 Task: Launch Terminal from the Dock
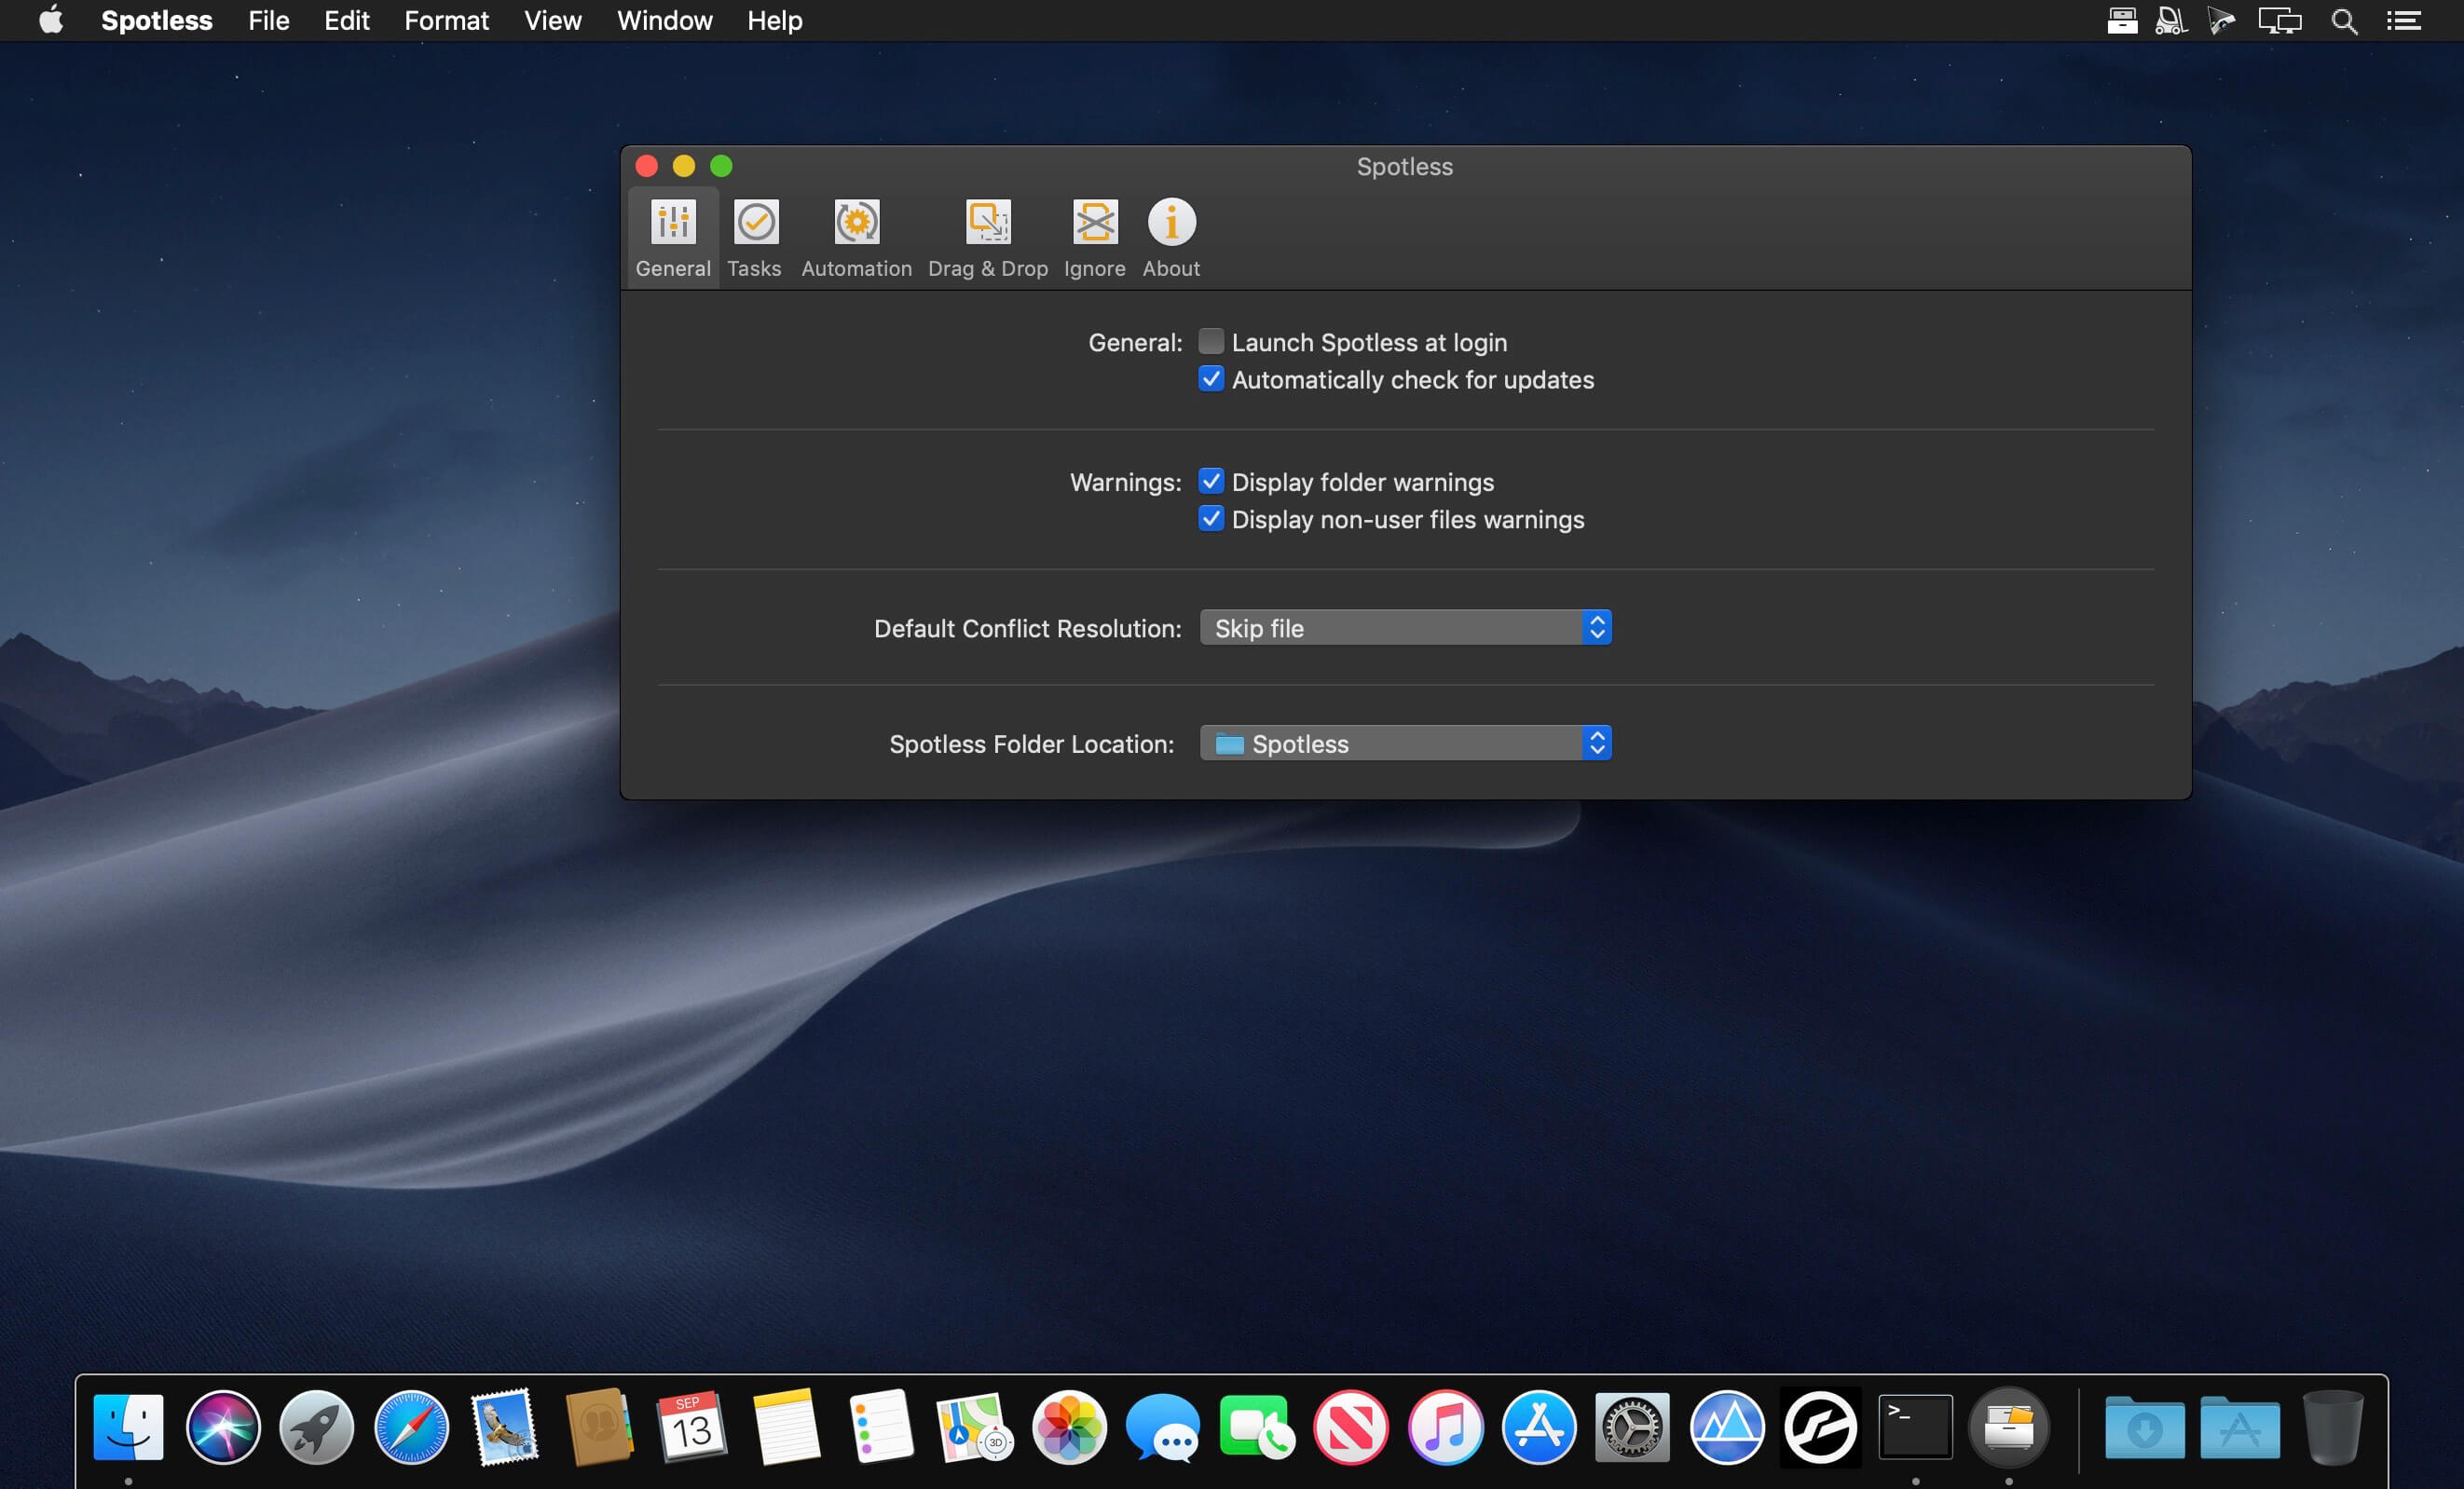click(1914, 1427)
